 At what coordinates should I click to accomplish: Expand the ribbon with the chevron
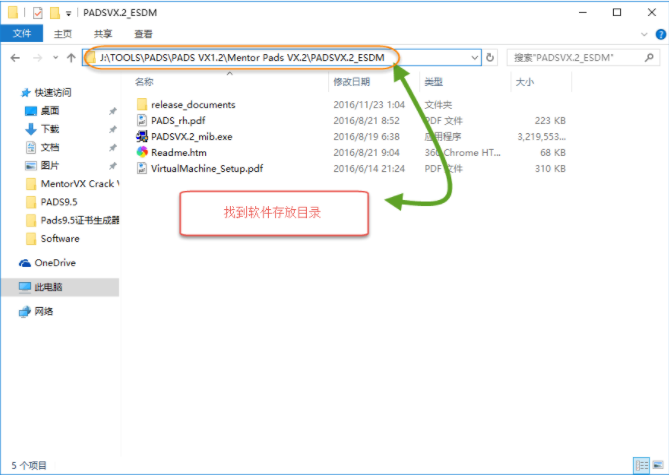pos(644,35)
